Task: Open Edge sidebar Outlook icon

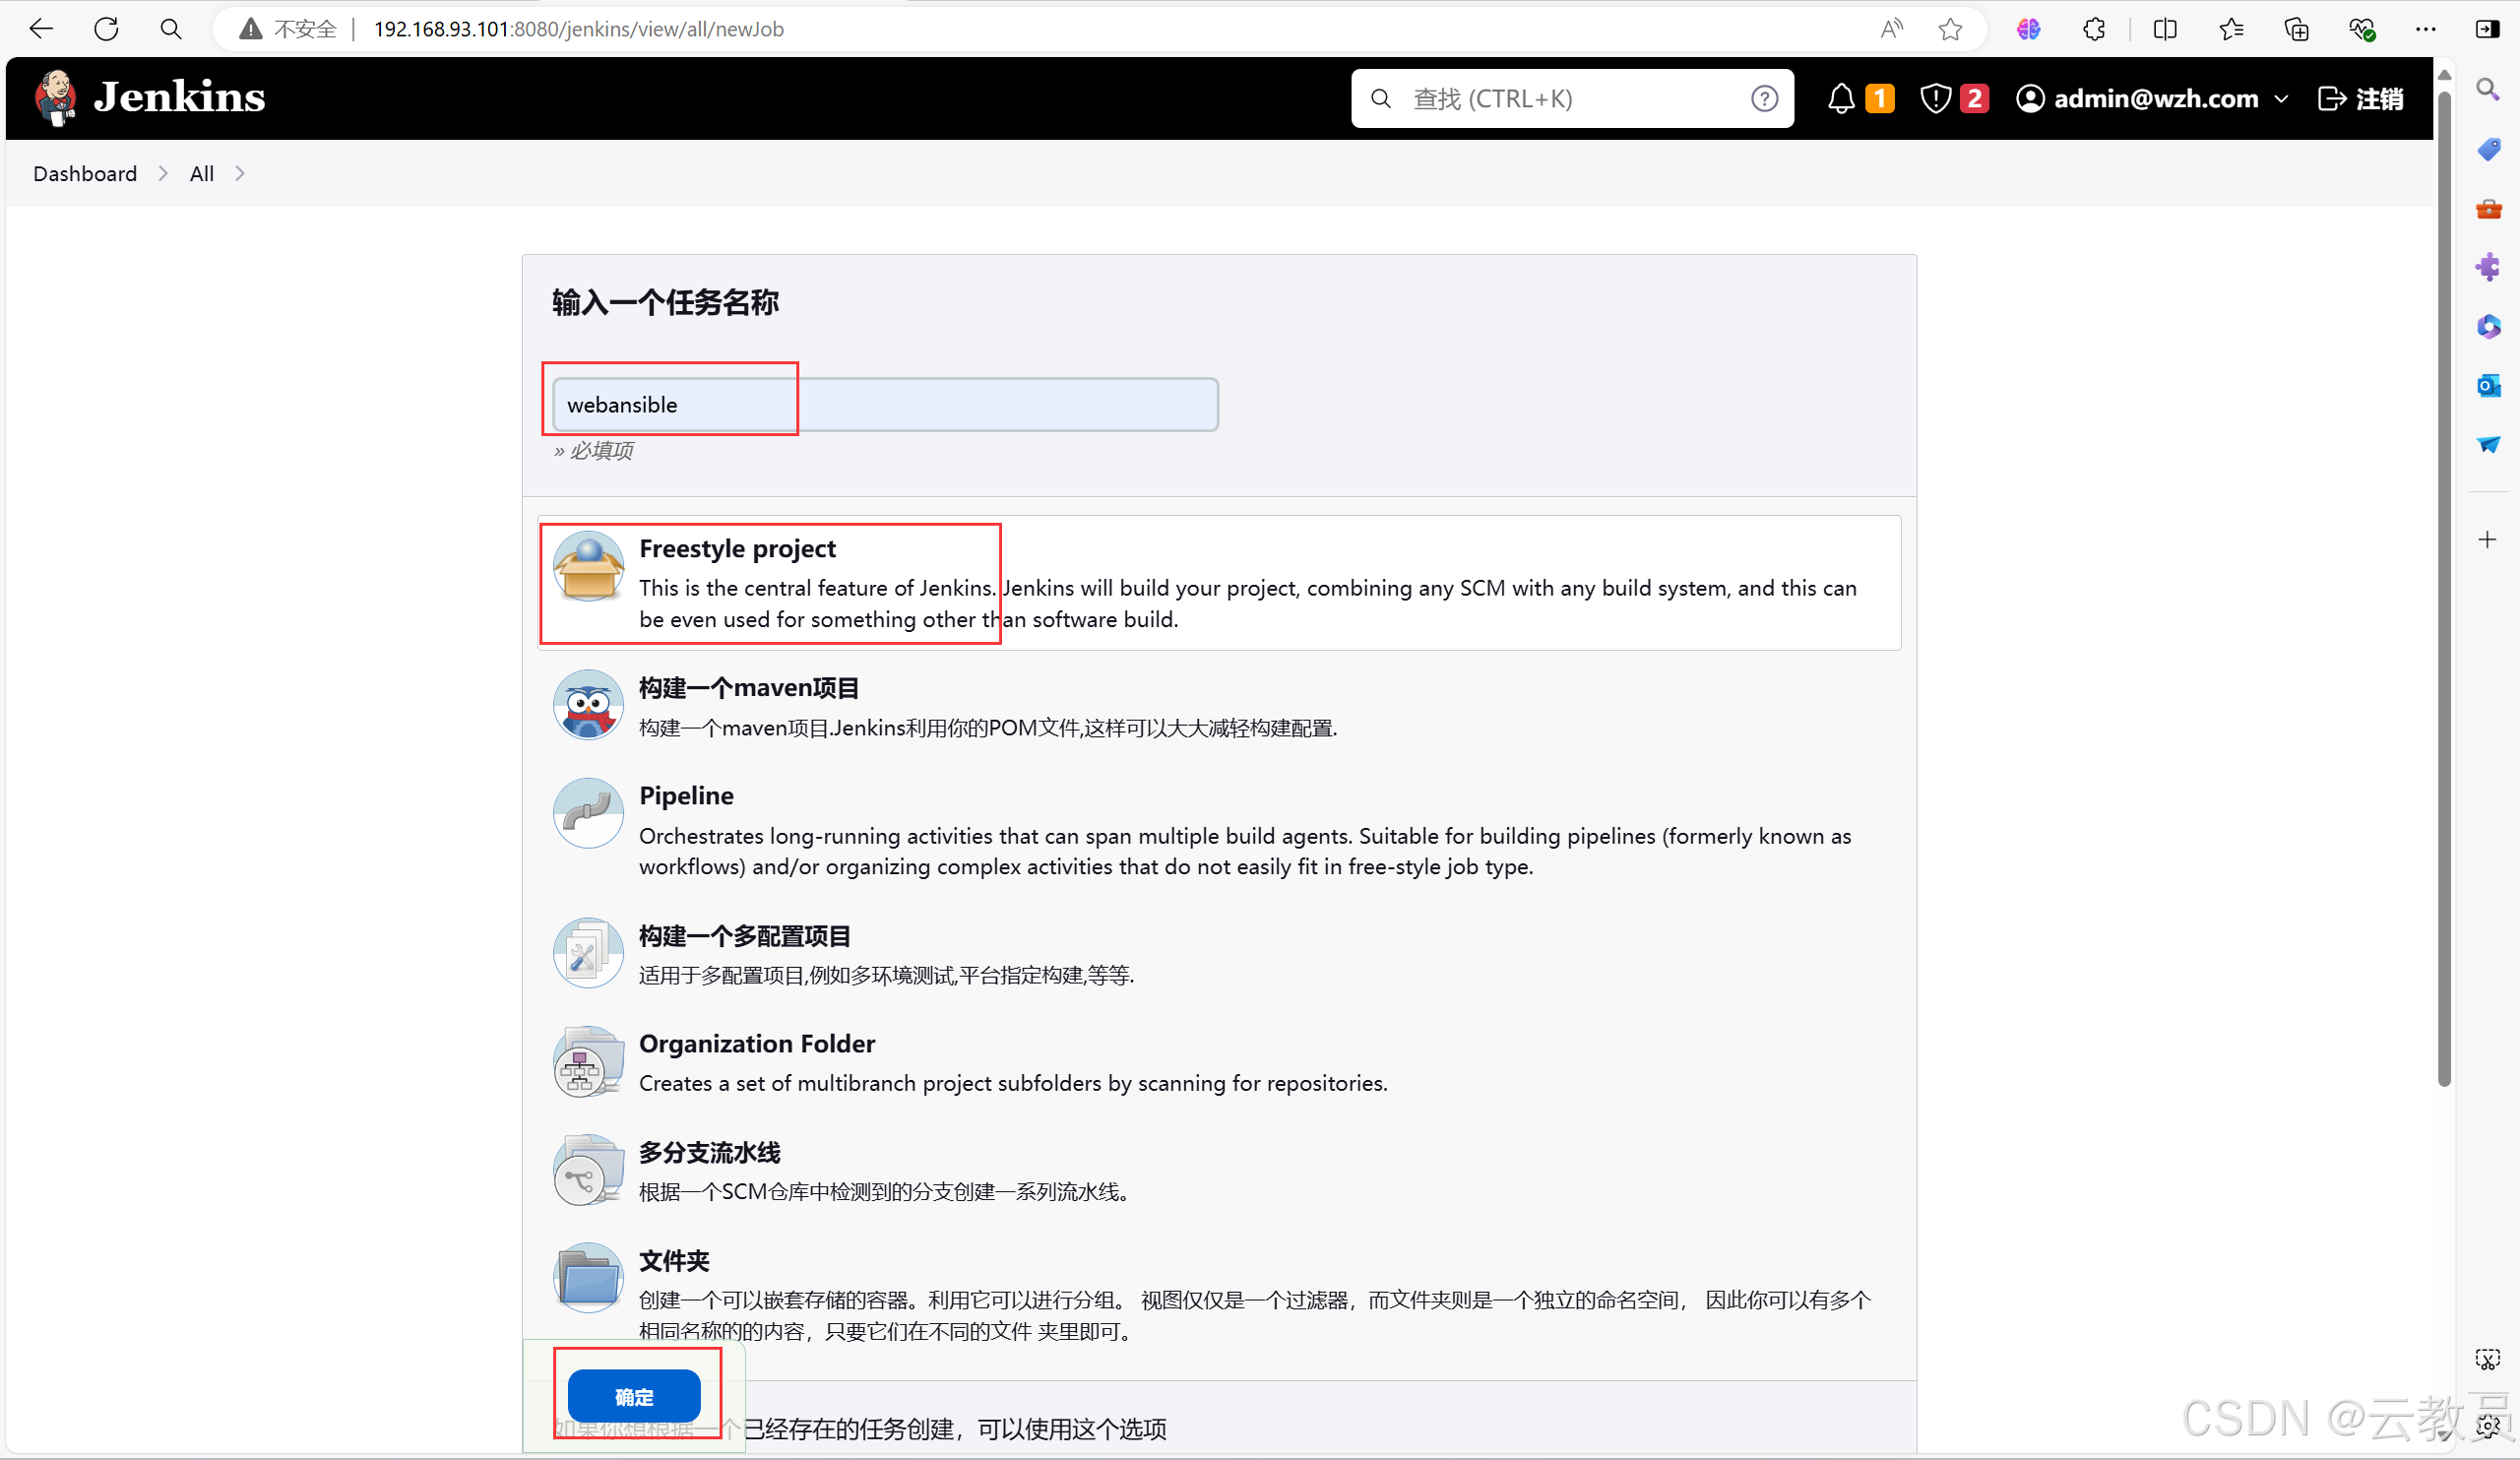Action: tap(2488, 385)
